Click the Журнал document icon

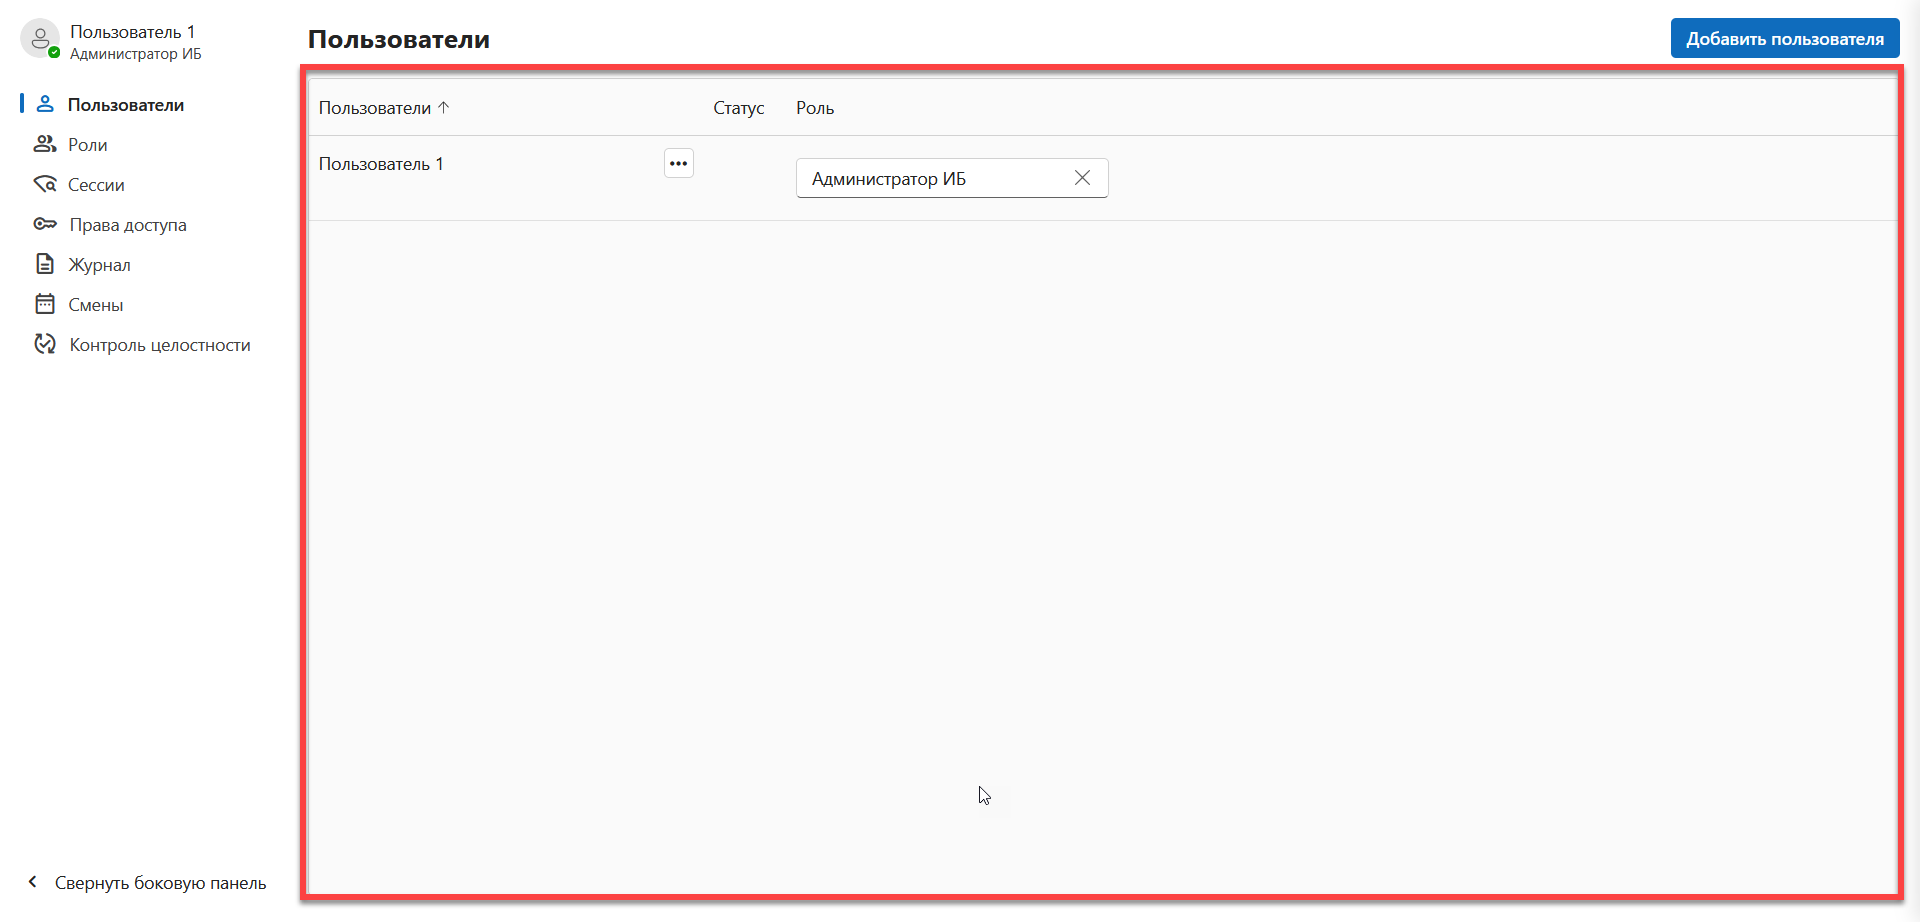coord(45,264)
